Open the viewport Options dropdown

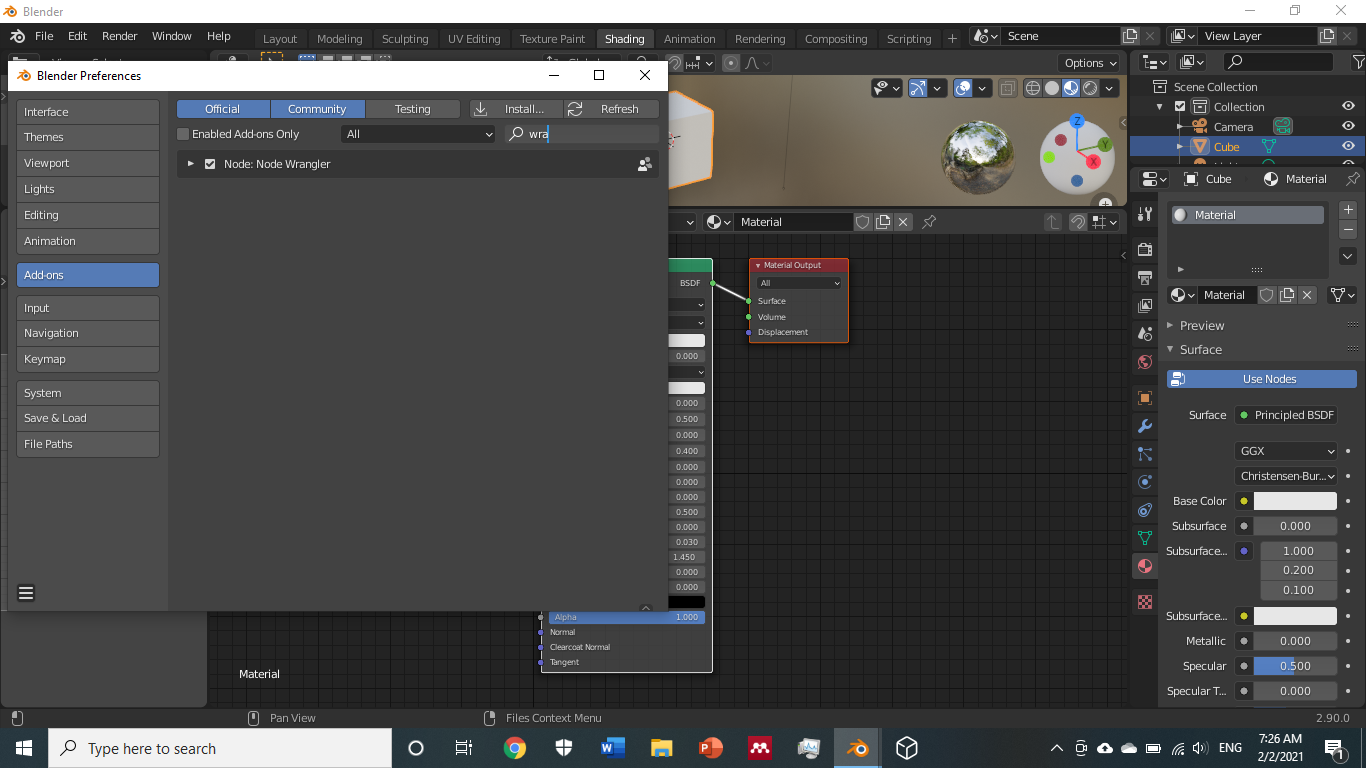tap(1090, 63)
